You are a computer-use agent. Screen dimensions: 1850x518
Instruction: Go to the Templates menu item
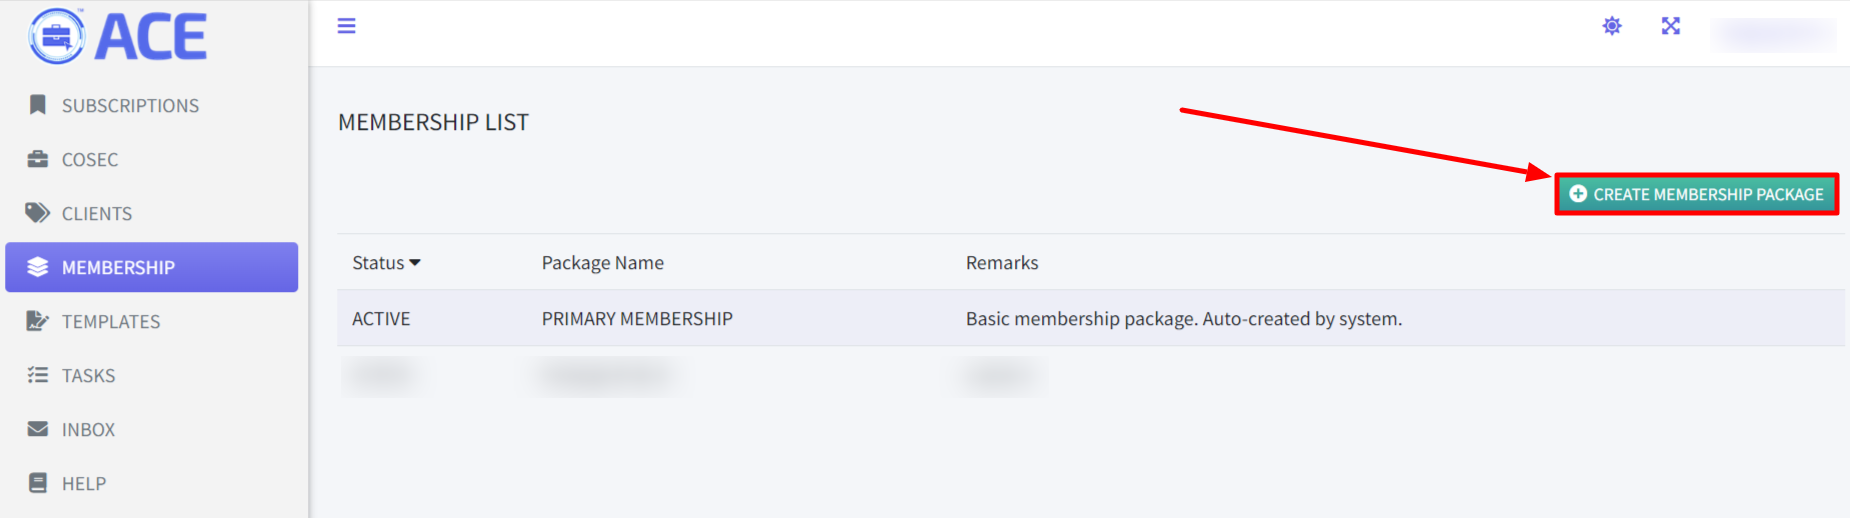coord(111,322)
